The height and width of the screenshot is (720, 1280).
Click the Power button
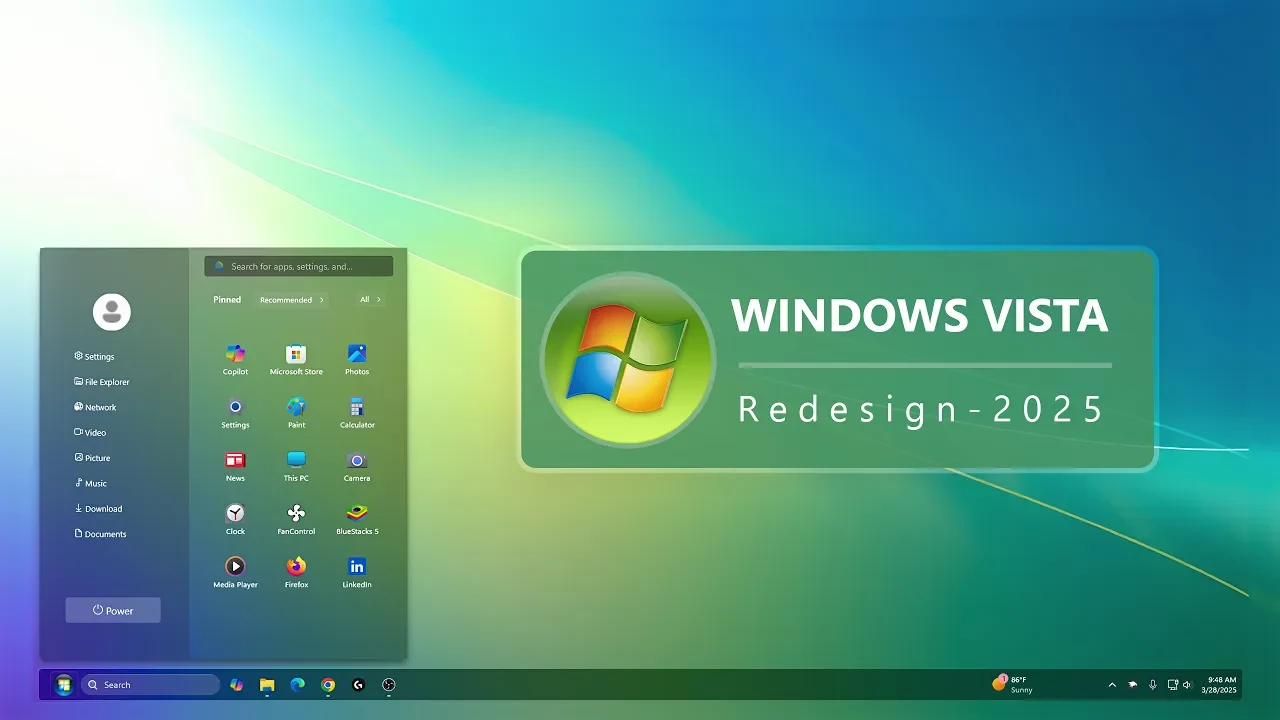click(x=113, y=611)
